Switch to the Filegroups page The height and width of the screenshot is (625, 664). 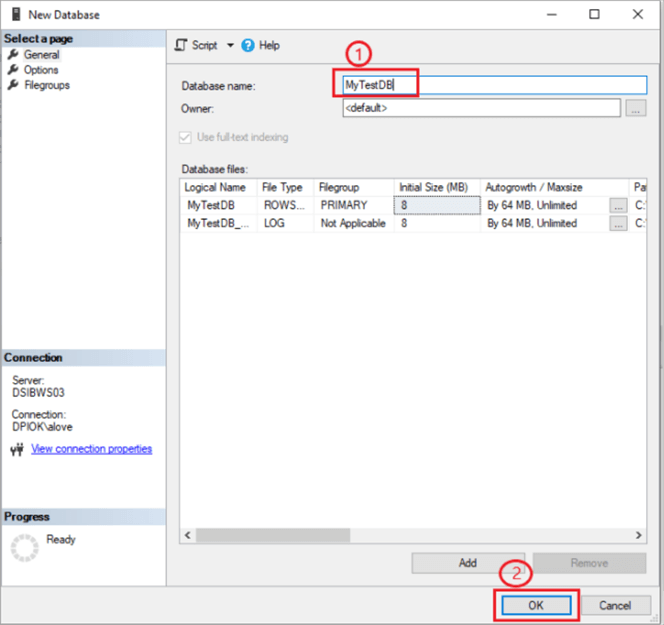pyautogui.click(x=46, y=85)
